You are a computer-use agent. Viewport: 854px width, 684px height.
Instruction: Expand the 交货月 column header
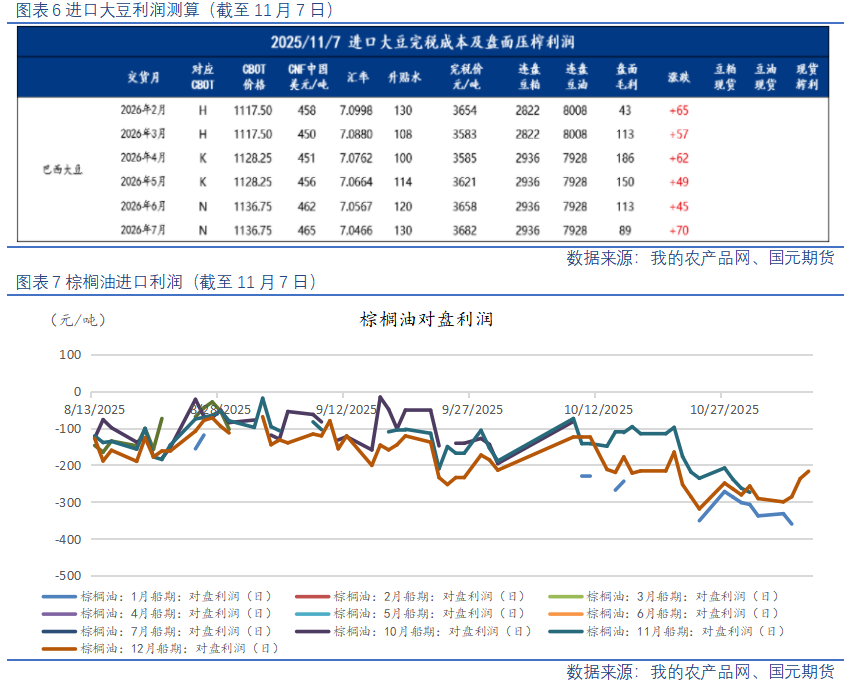tap(144, 77)
